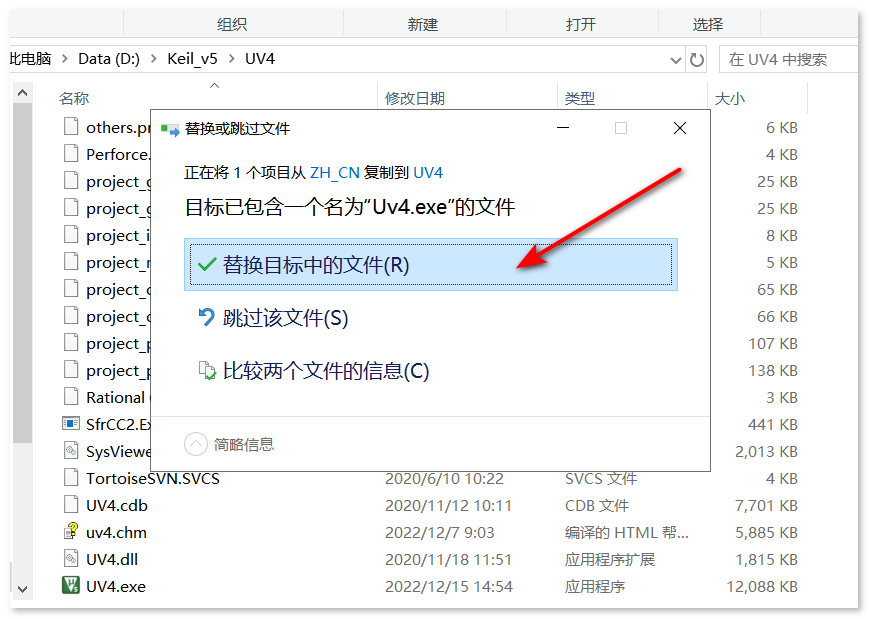Open the address bar history dropdown
This screenshot has width=869, height=619.
point(676,59)
